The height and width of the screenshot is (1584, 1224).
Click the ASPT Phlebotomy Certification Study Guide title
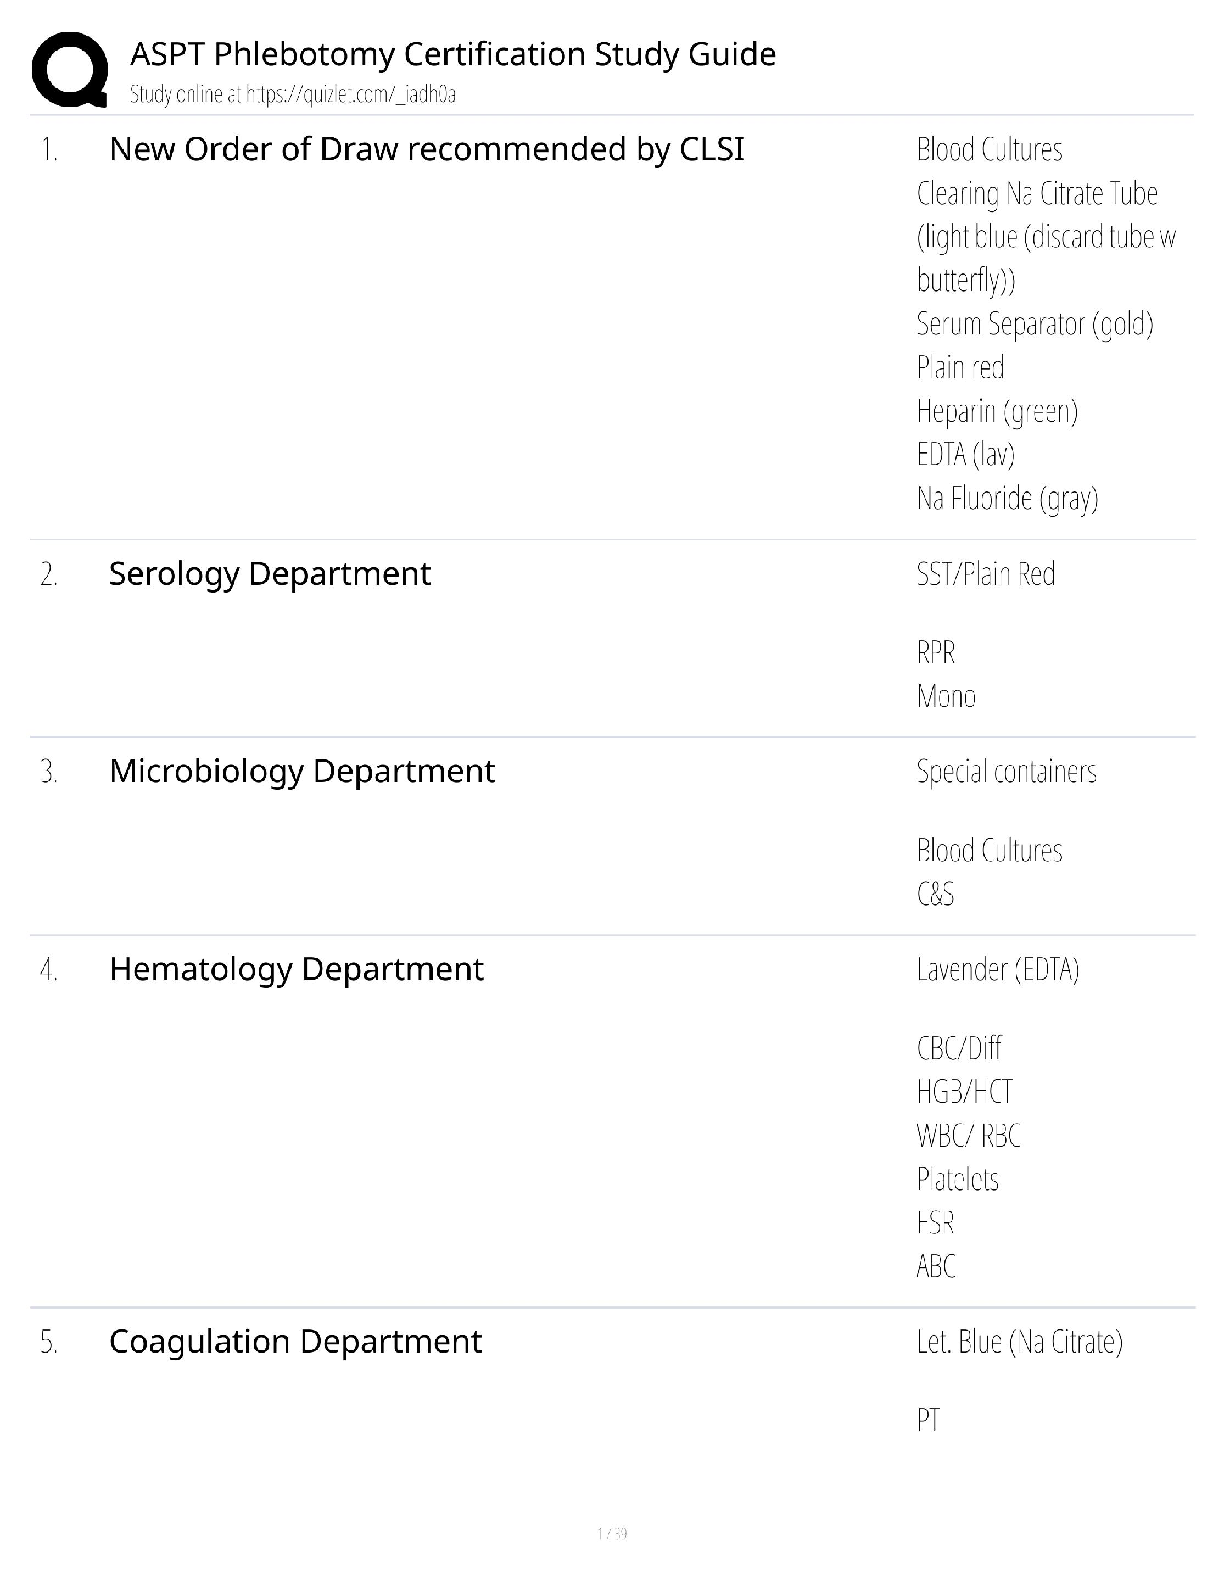click(453, 54)
